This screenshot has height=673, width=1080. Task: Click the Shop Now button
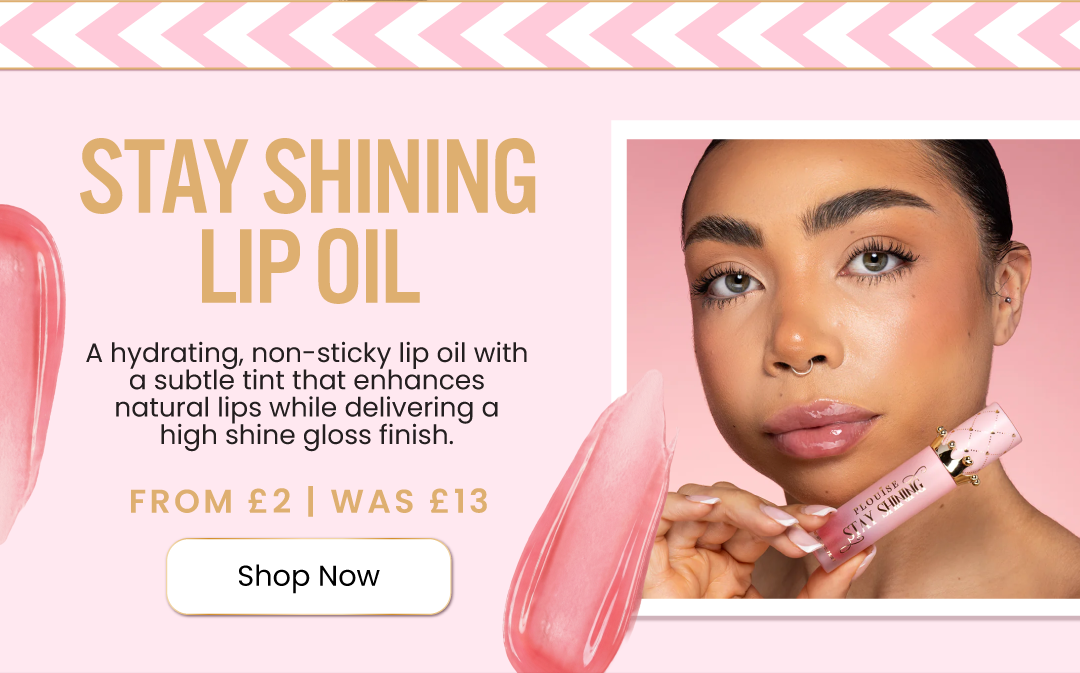click(309, 577)
